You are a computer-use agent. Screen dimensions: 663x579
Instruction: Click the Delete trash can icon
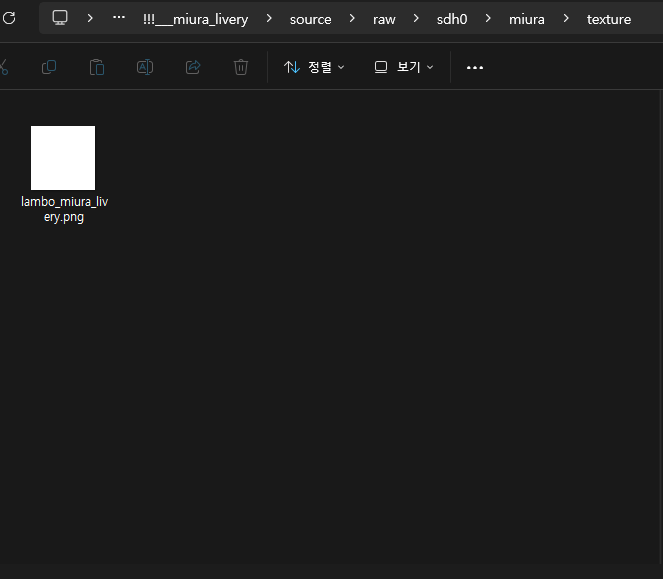pyautogui.click(x=241, y=67)
